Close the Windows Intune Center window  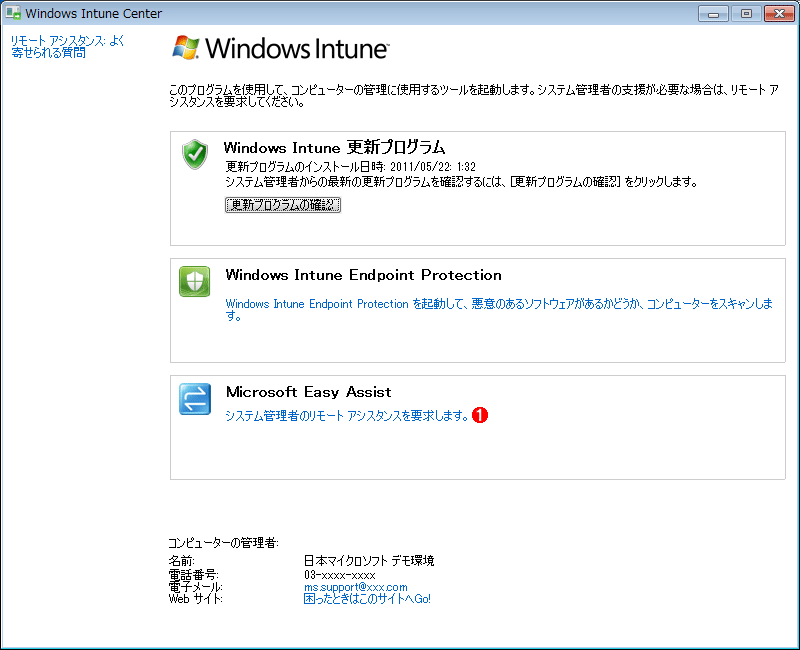click(779, 13)
